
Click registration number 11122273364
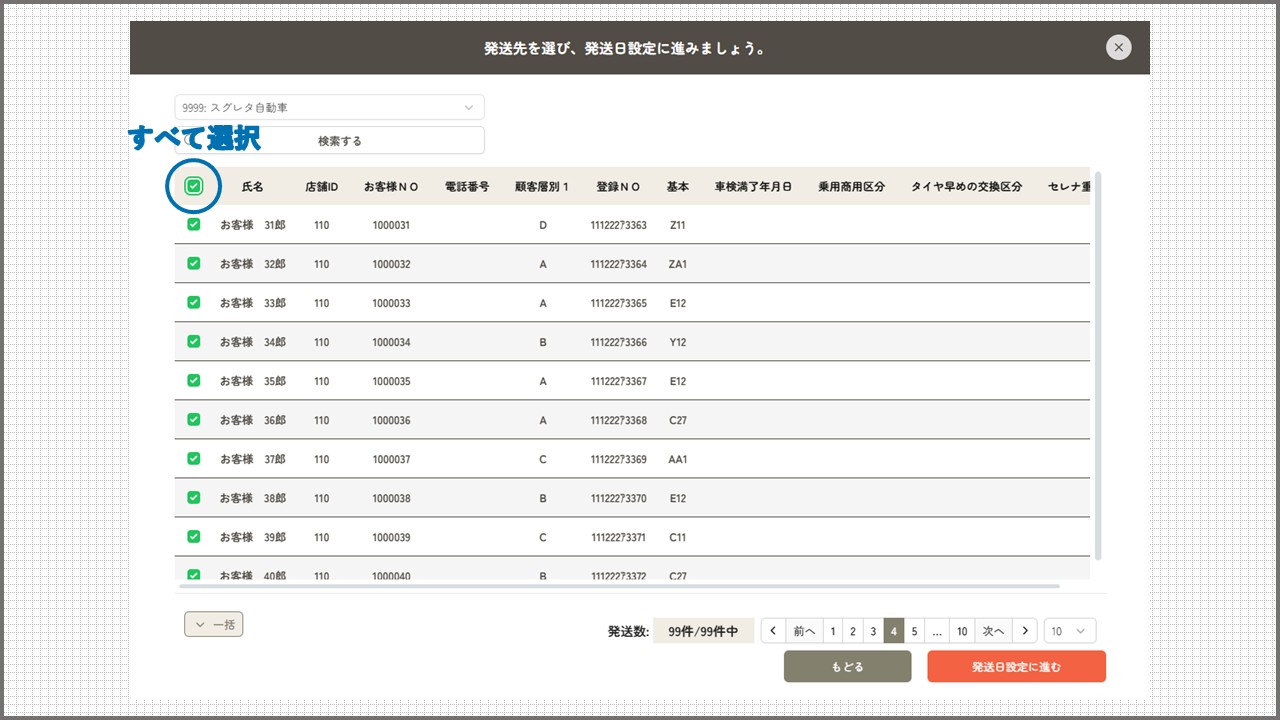(618, 264)
